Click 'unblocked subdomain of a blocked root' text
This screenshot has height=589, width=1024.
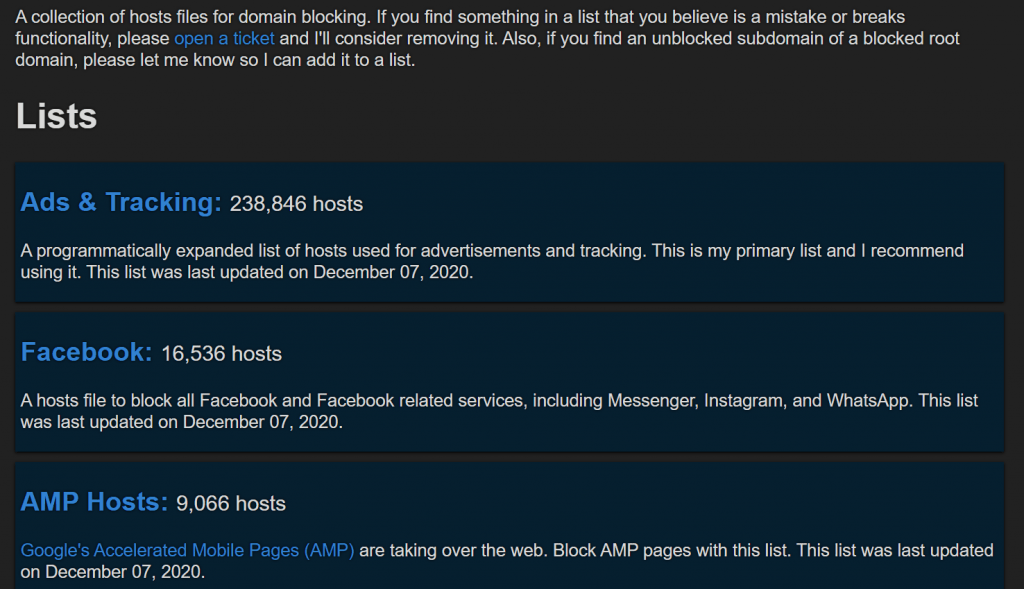pos(805,39)
